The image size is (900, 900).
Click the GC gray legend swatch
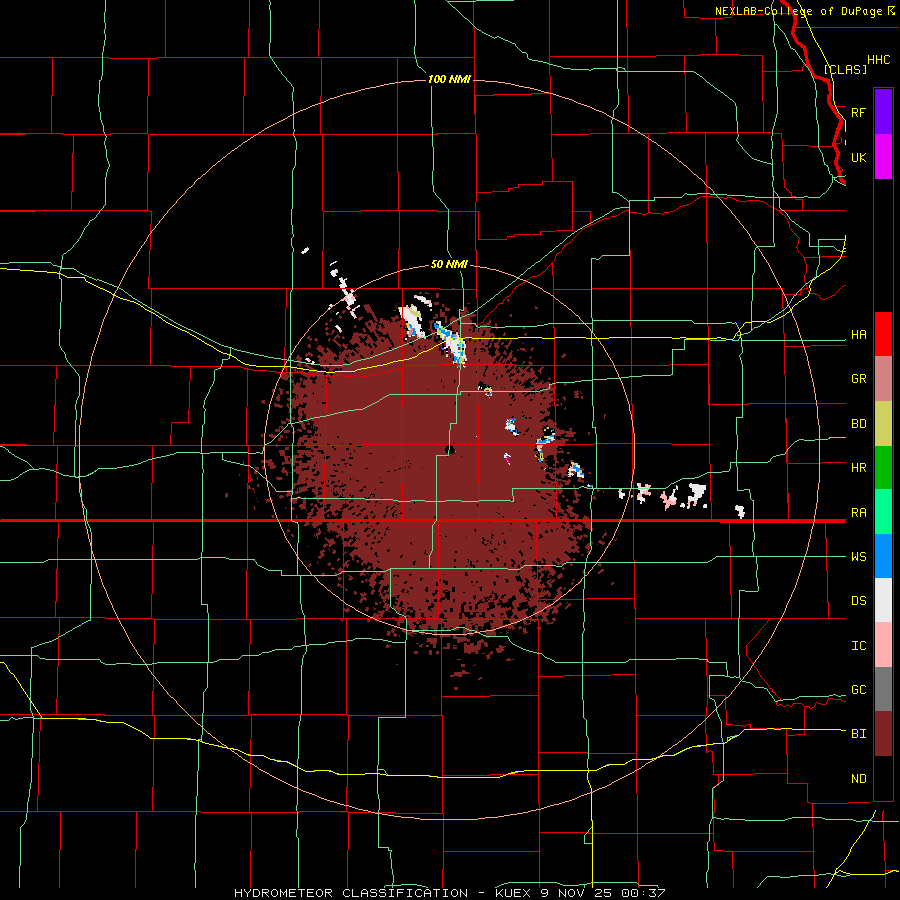[x=883, y=689]
